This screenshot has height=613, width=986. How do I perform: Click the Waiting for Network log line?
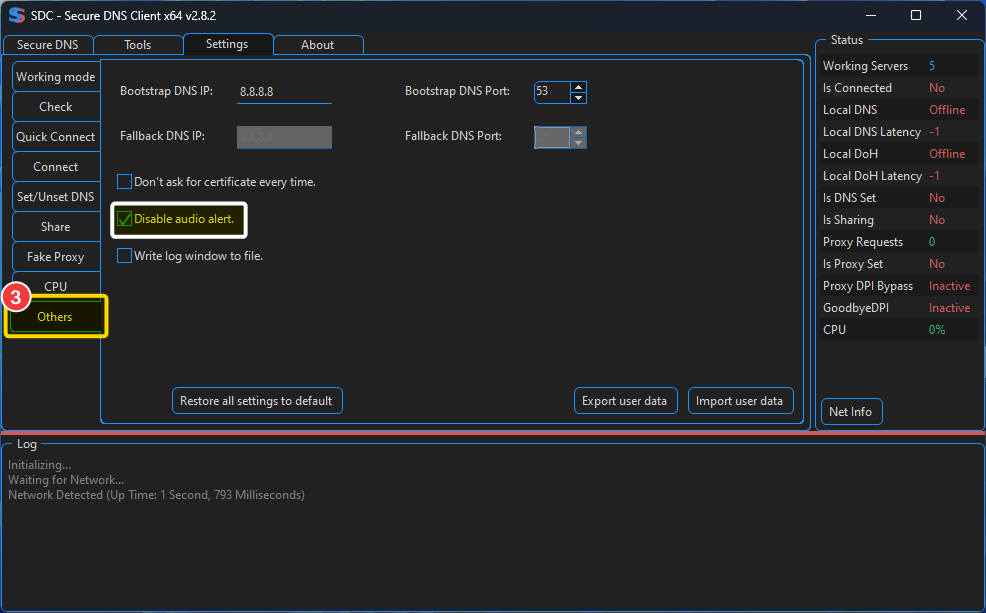66,480
